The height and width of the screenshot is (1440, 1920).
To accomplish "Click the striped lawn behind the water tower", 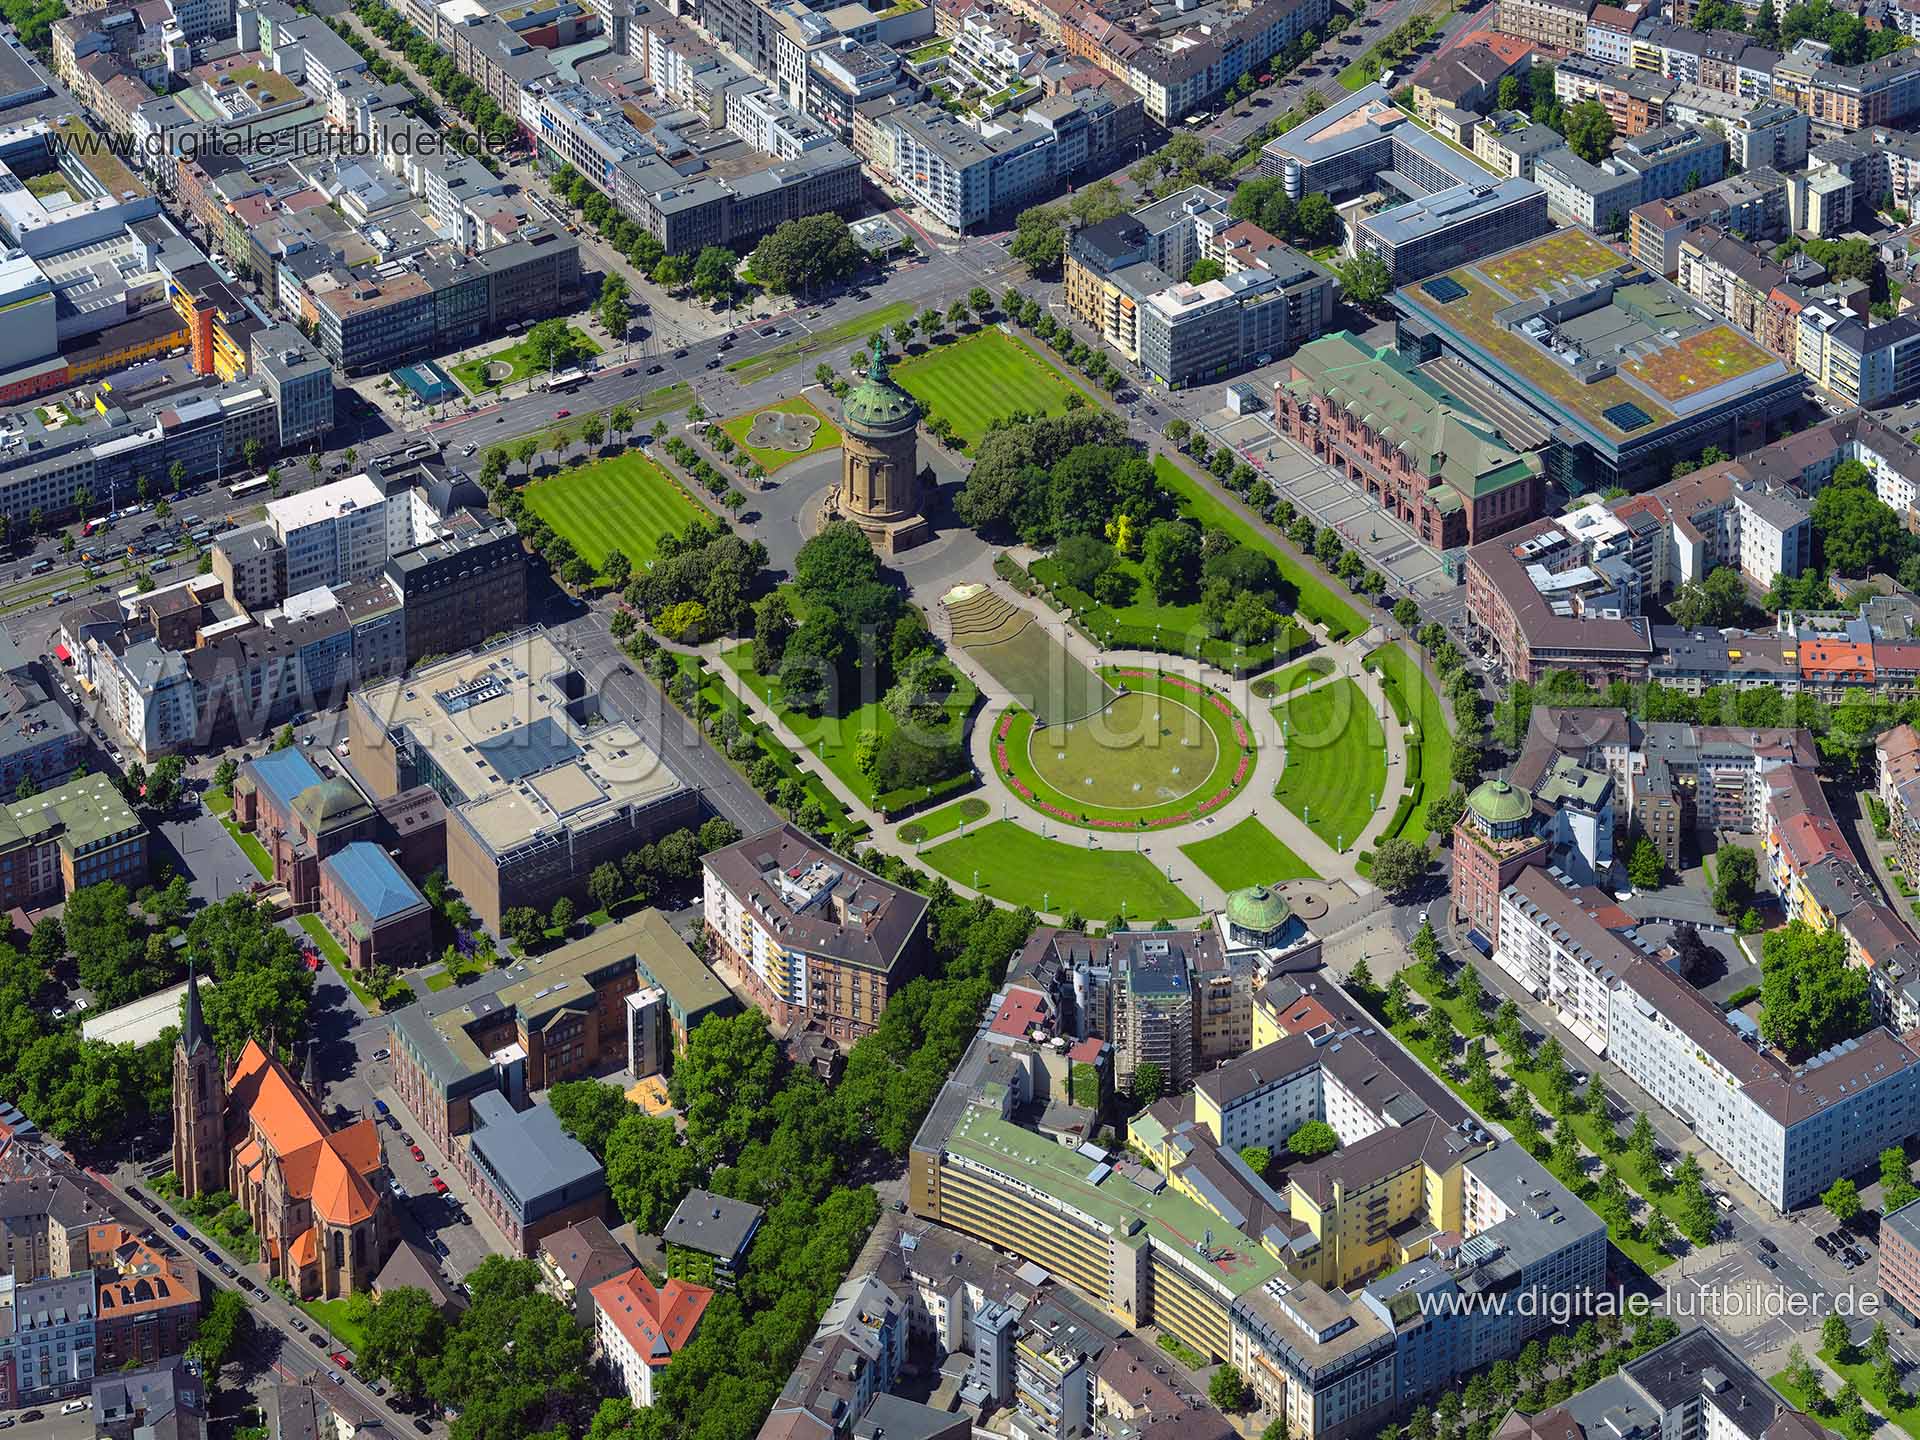I will [983, 385].
